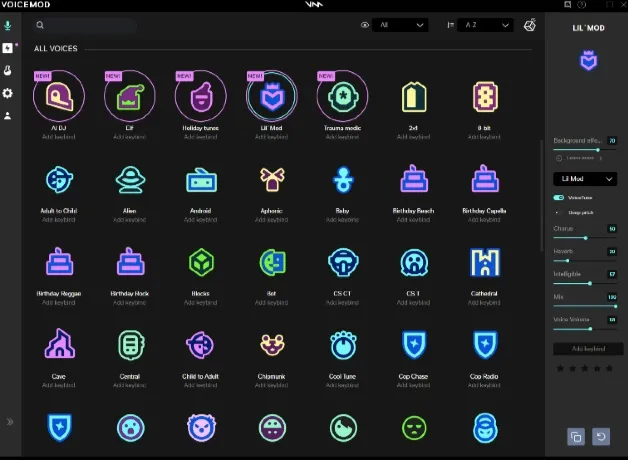
Task: Click into the voice search field
Action: pos(86,25)
